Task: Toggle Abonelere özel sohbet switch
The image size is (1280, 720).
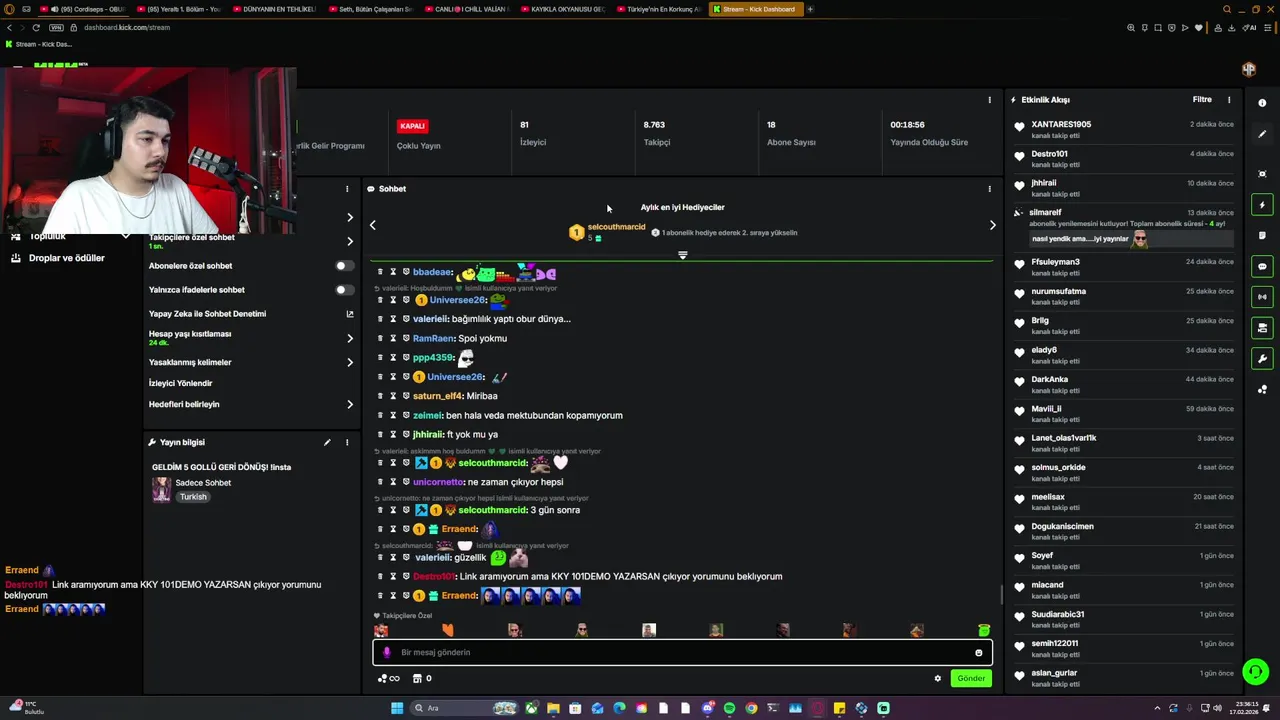Action: click(344, 266)
